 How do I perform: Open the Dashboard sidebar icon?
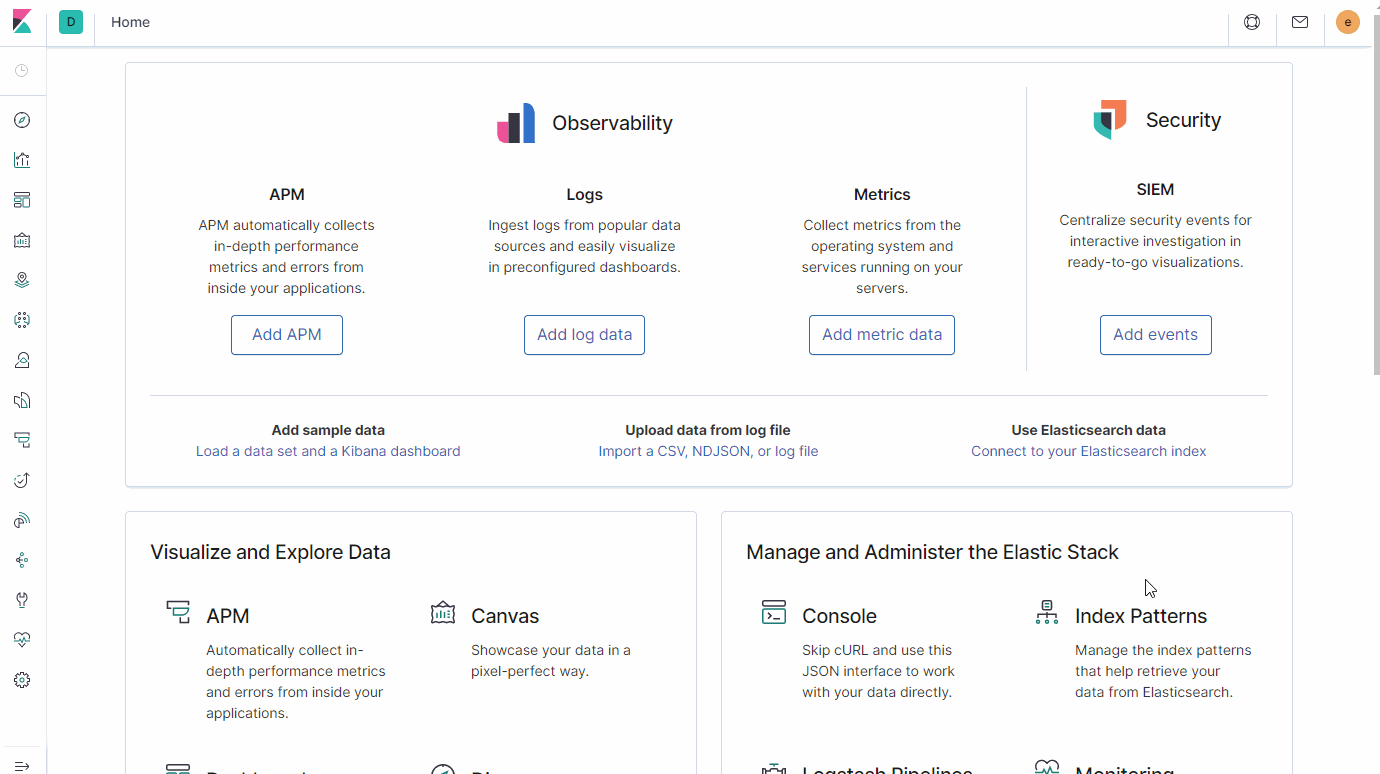coord(22,199)
